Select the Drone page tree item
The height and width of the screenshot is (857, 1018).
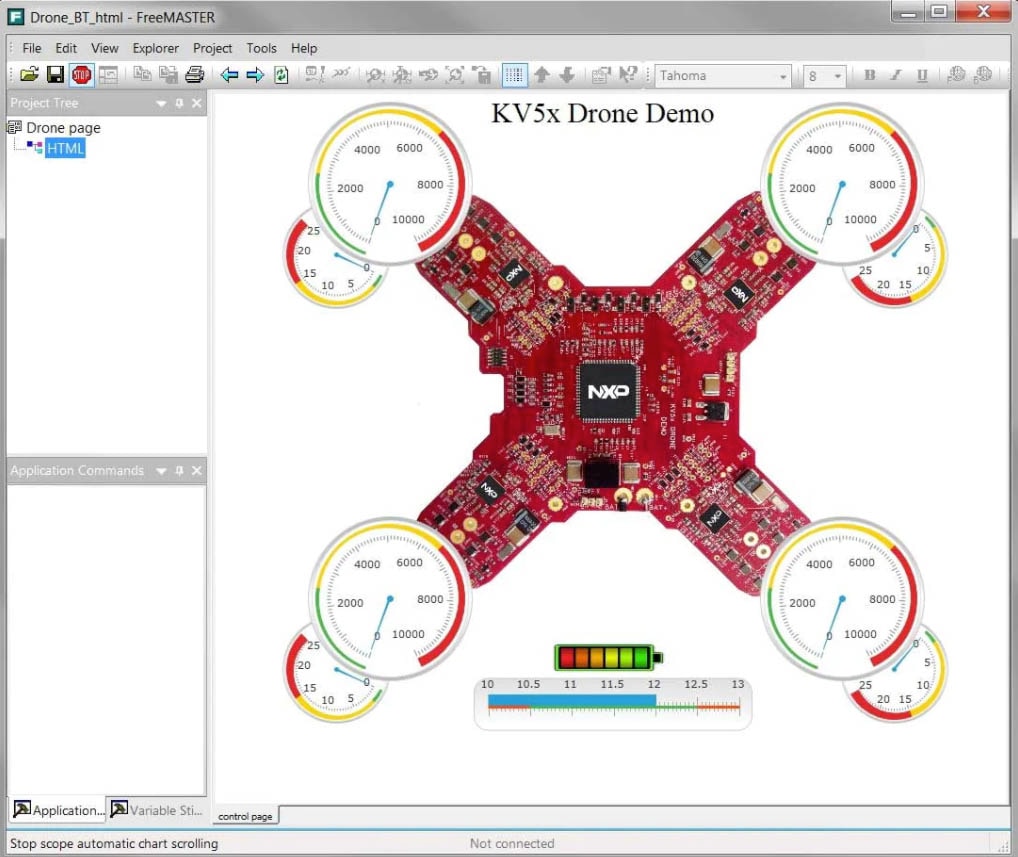63,128
